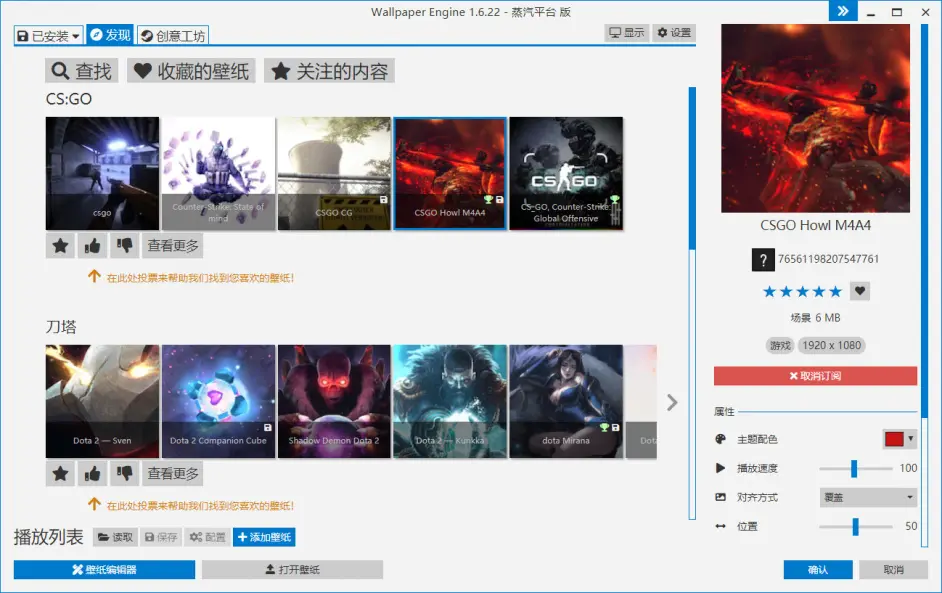The image size is (942, 593).
Task: Select the Dota 2 — Kunkka wallpaper
Action: coord(450,401)
